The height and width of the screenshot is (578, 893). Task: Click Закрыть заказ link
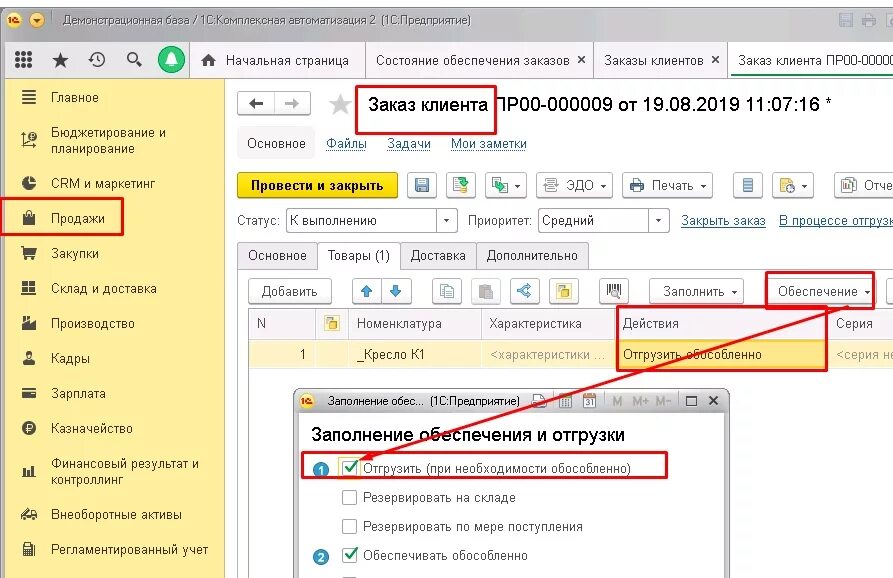tap(723, 220)
